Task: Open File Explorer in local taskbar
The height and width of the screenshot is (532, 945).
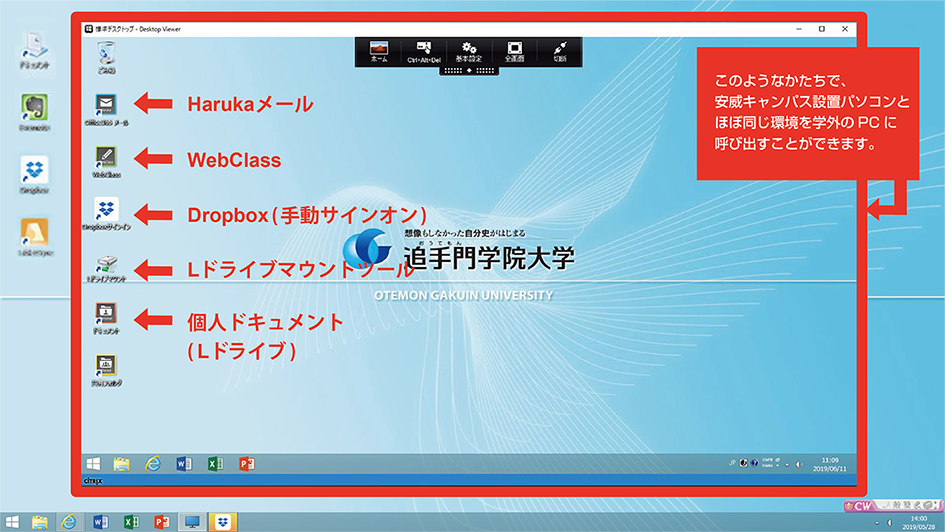Action: click(40, 522)
